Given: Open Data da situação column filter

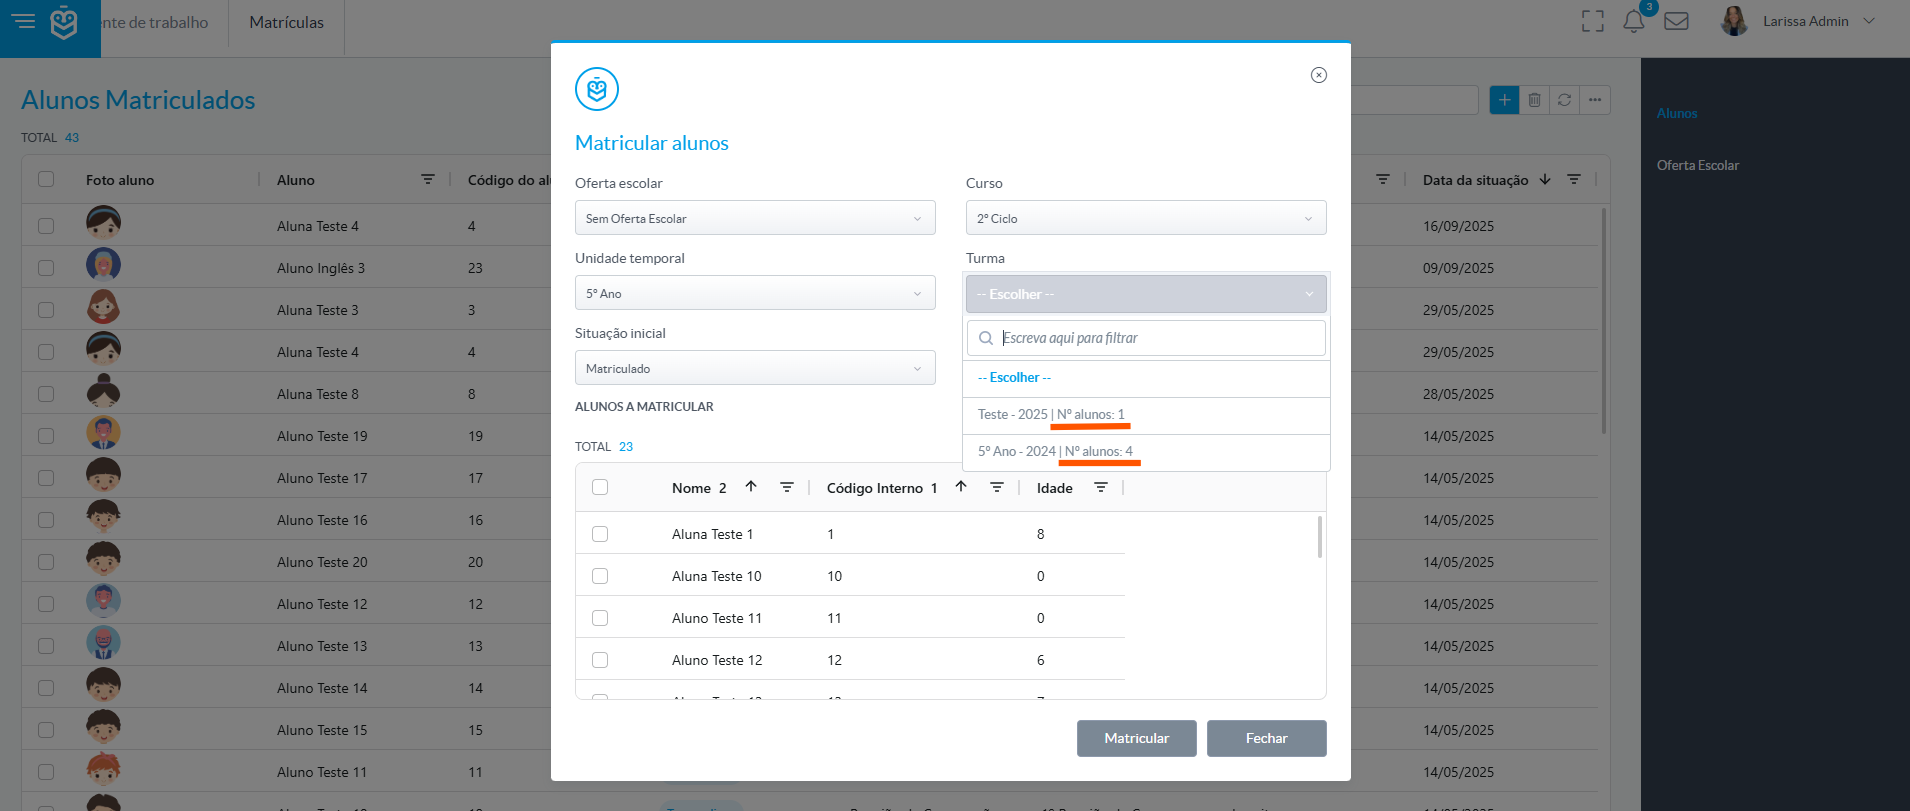Looking at the screenshot, I should pos(1574,180).
